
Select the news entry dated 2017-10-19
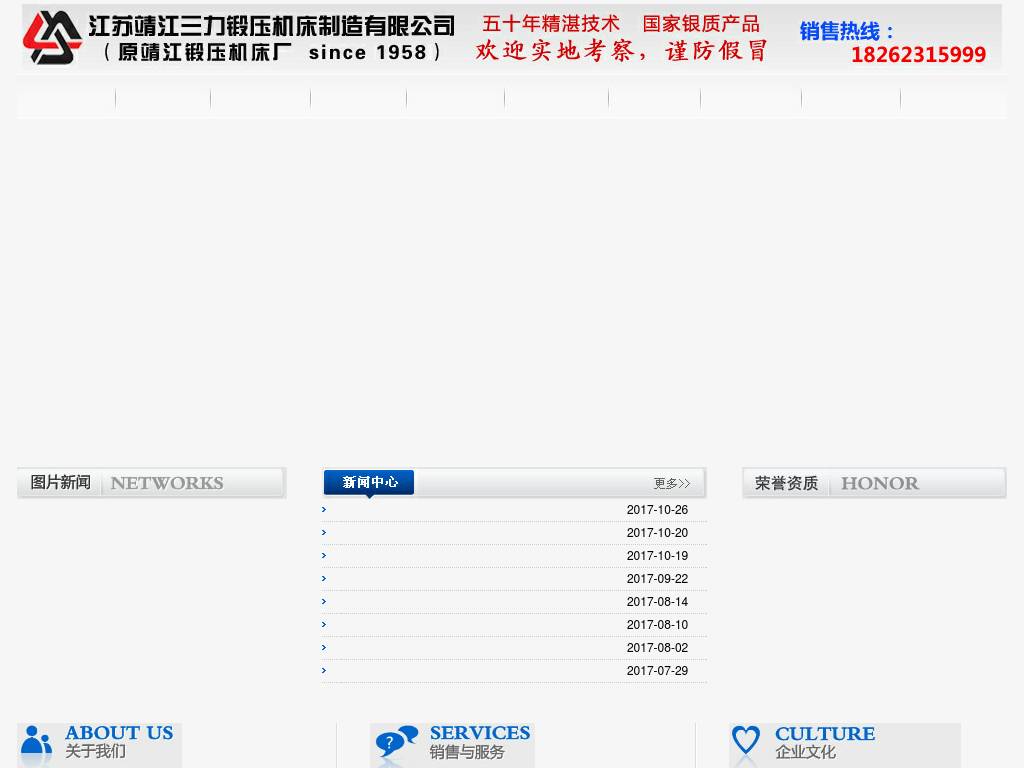click(x=514, y=556)
